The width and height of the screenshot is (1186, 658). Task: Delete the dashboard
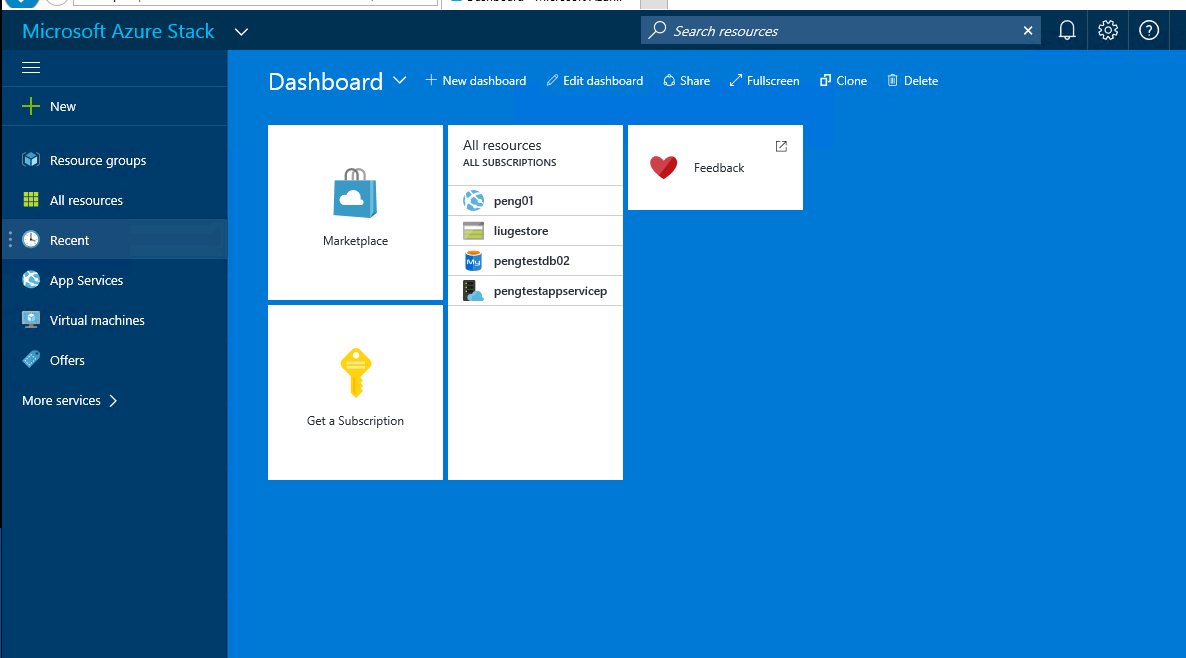click(x=912, y=80)
